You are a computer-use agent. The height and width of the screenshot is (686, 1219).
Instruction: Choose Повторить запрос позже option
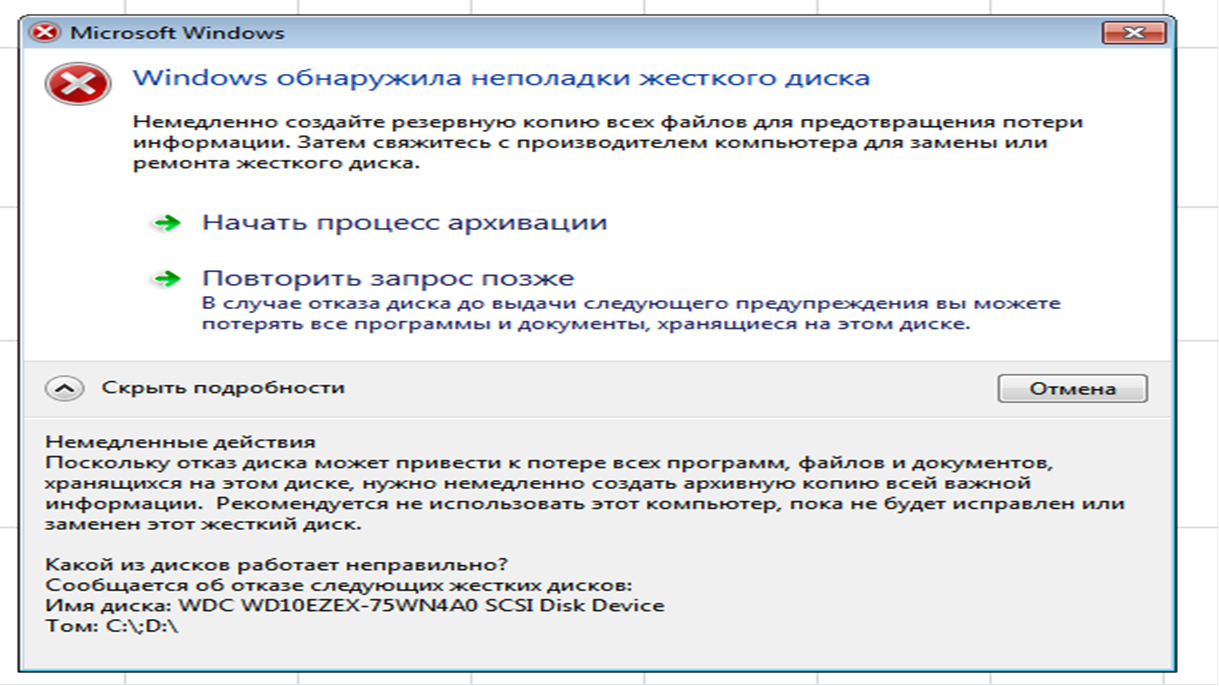coord(388,278)
